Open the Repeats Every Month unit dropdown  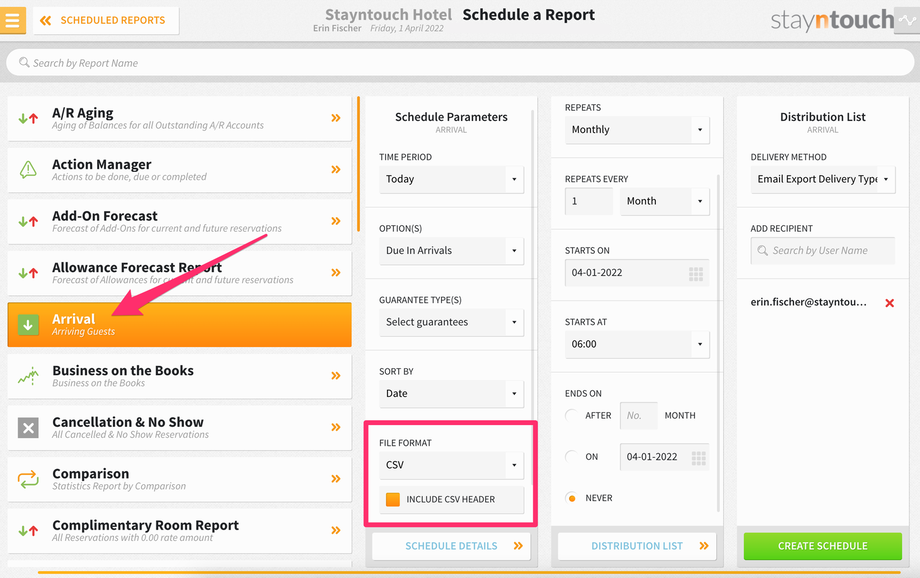(665, 201)
